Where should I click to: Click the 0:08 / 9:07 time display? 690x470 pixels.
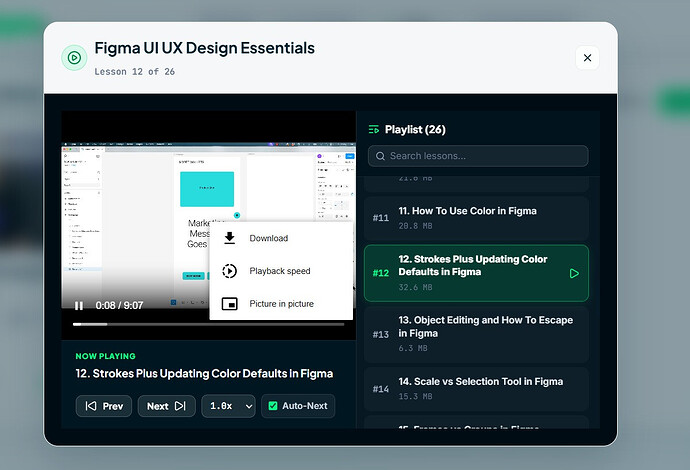[x=119, y=305]
